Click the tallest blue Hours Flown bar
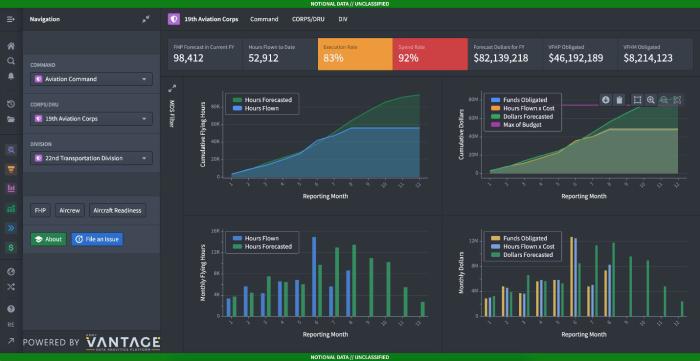Image resolution: width=700 pixels, height=361 pixels. pos(314,276)
